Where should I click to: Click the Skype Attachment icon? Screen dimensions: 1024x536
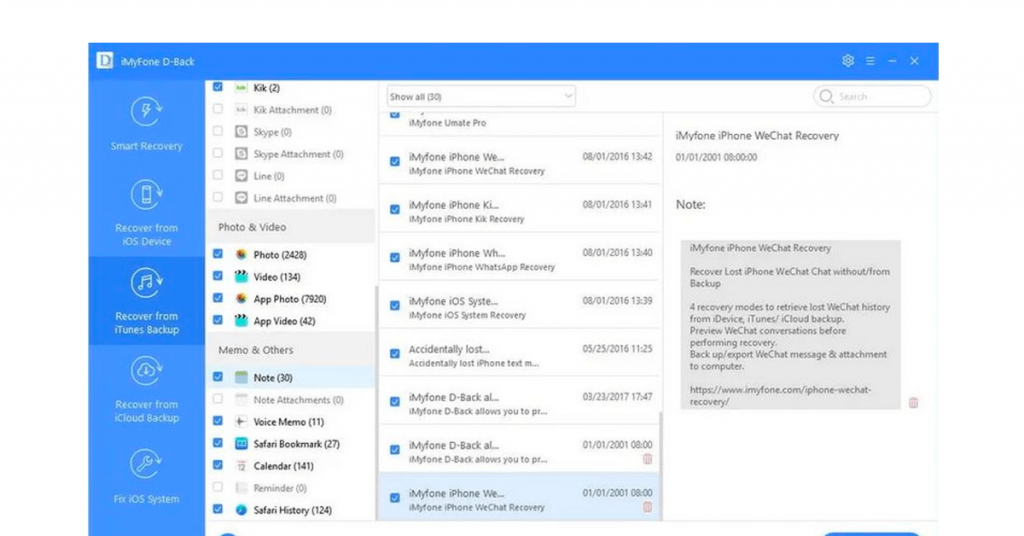(x=241, y=153)
